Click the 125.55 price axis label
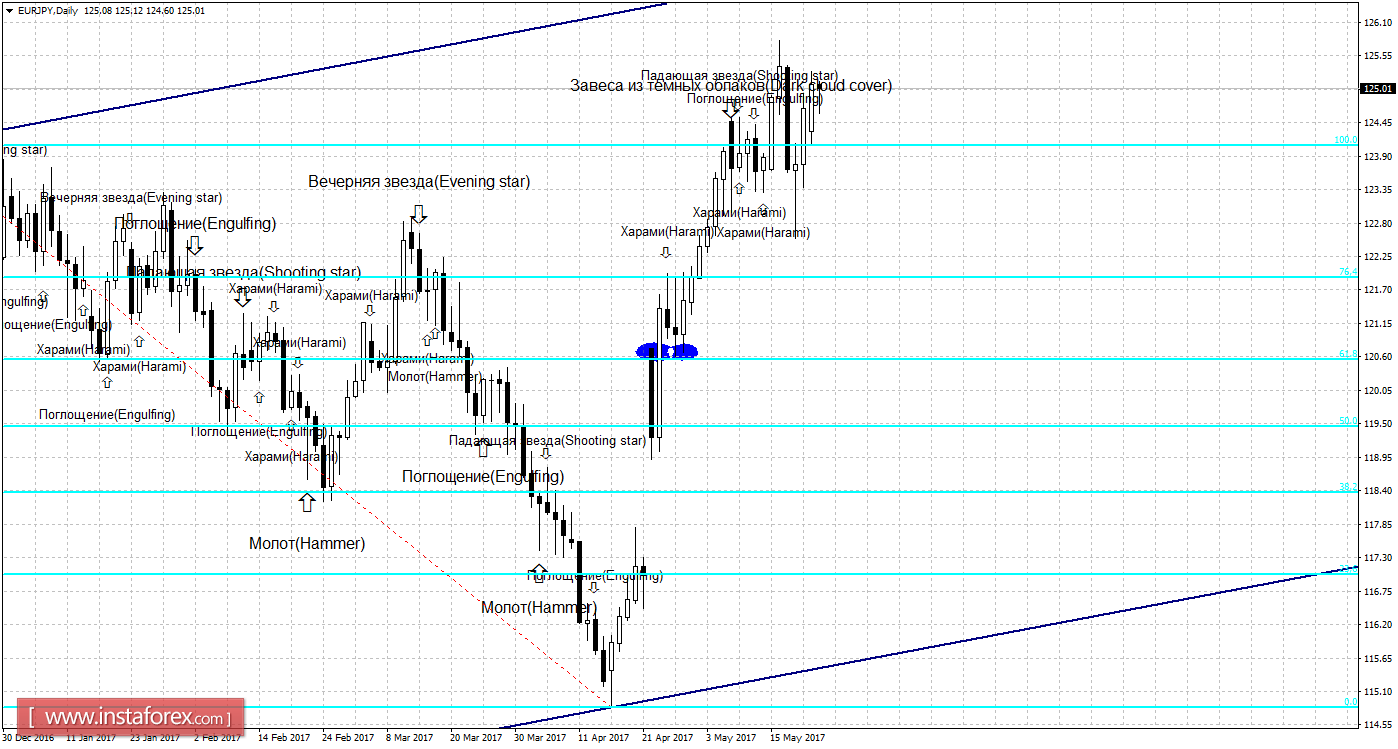The image size is (1398, 749). (x=1378, y=56)
